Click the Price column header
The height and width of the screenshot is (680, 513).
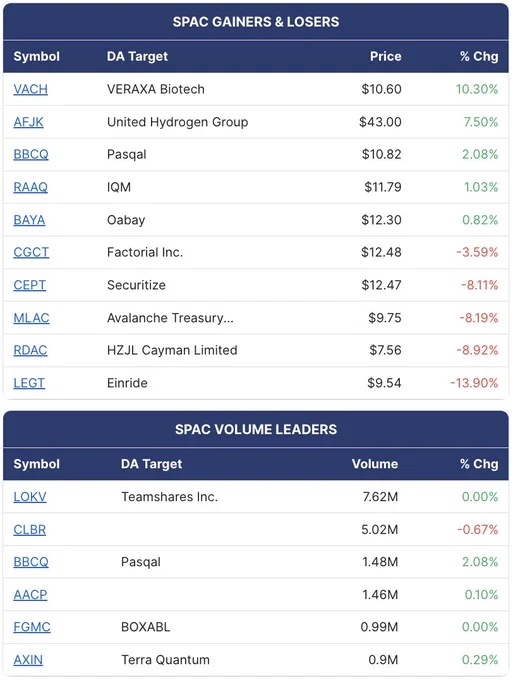[x=386, y=56]
